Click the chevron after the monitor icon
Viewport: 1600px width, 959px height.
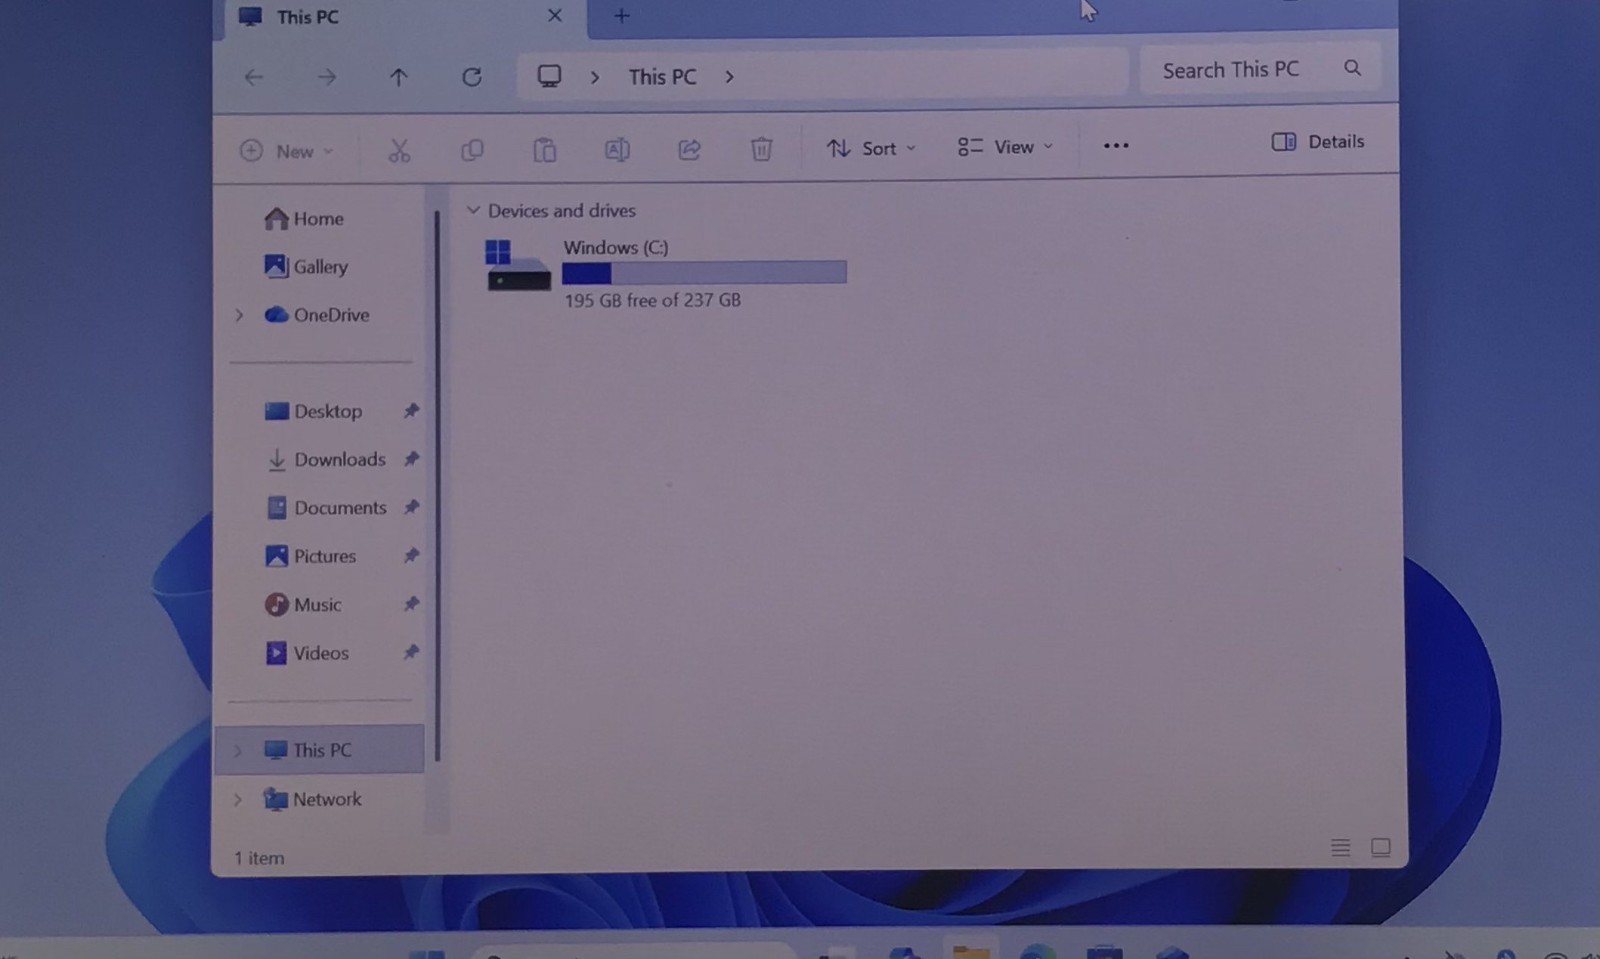pos(595,77)
